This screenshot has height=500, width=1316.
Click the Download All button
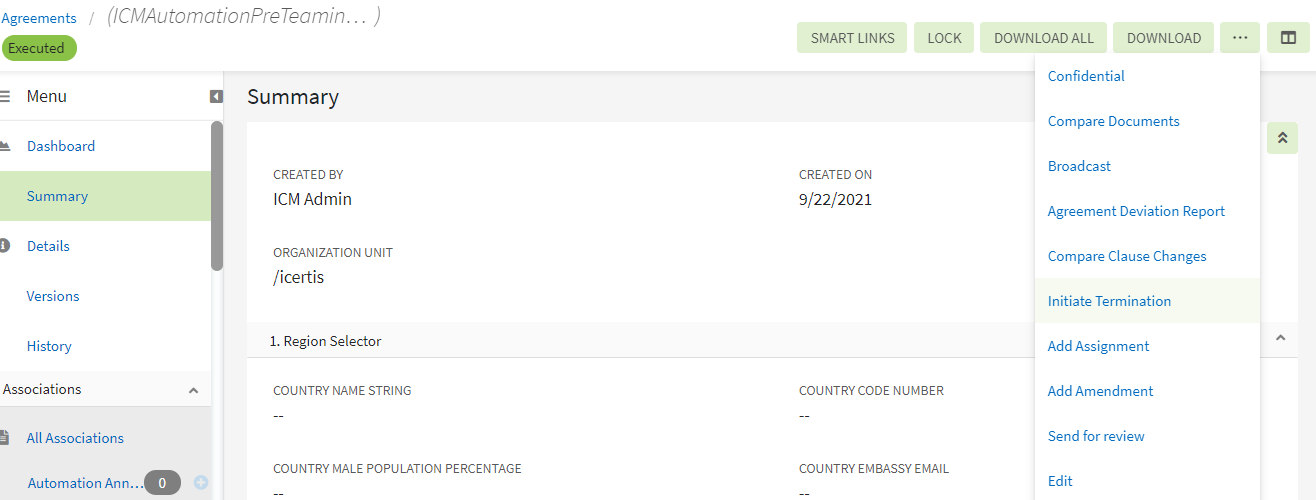pyautogui.click(x=1043, y=38)
